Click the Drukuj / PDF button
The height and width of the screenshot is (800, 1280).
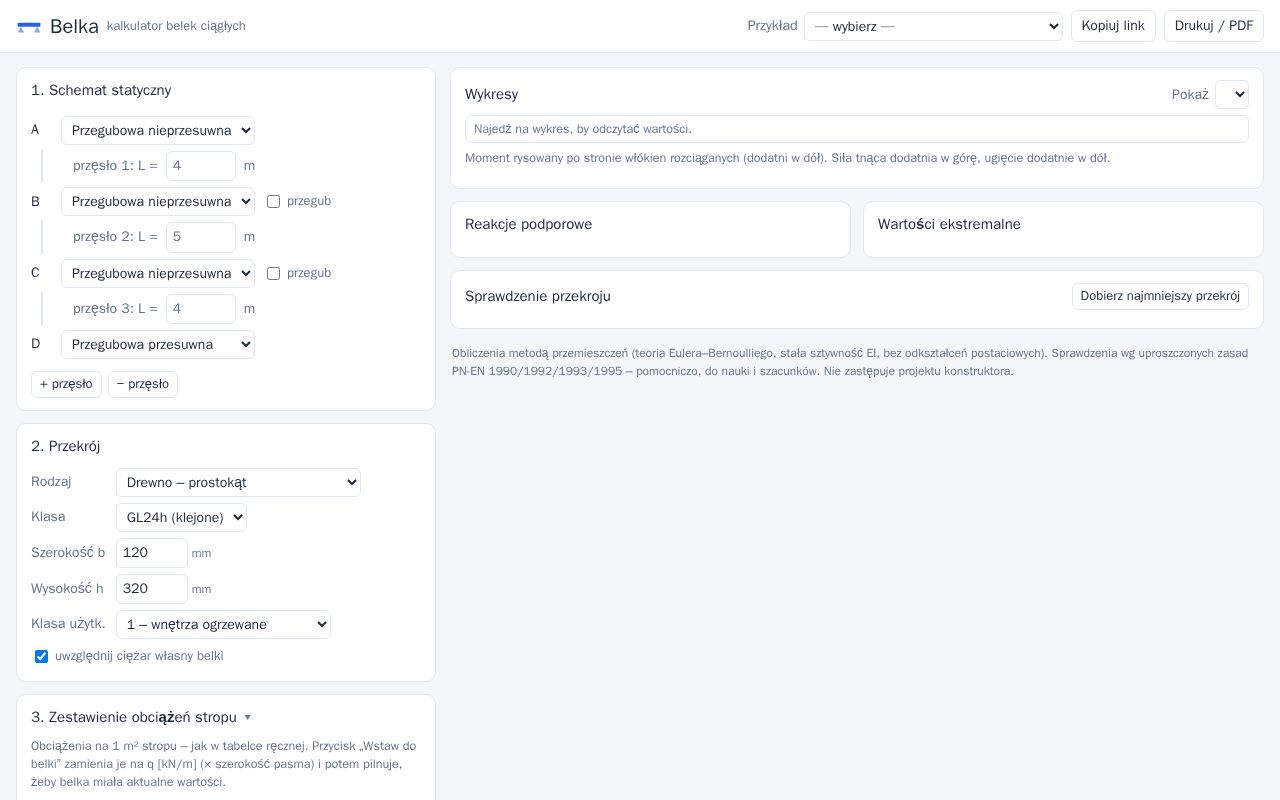pyautogui.click(x=1214, y=26)
